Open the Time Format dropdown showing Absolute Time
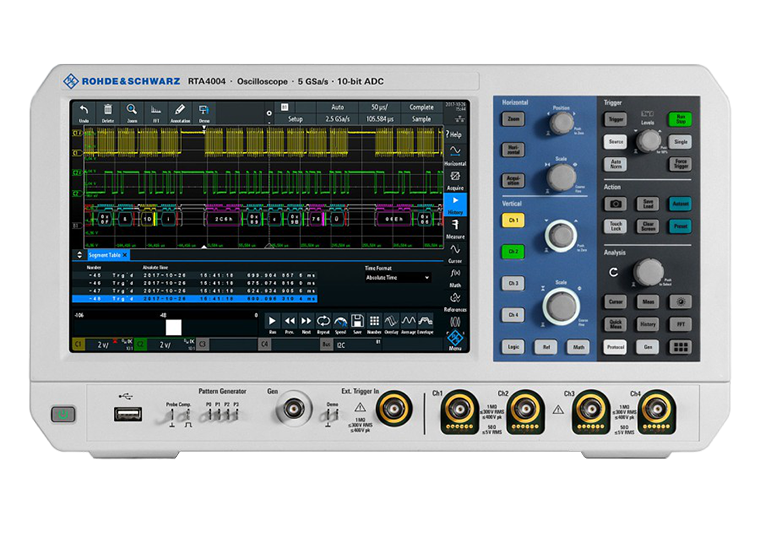Screen dimensions: 760x550 coord(397,278)
